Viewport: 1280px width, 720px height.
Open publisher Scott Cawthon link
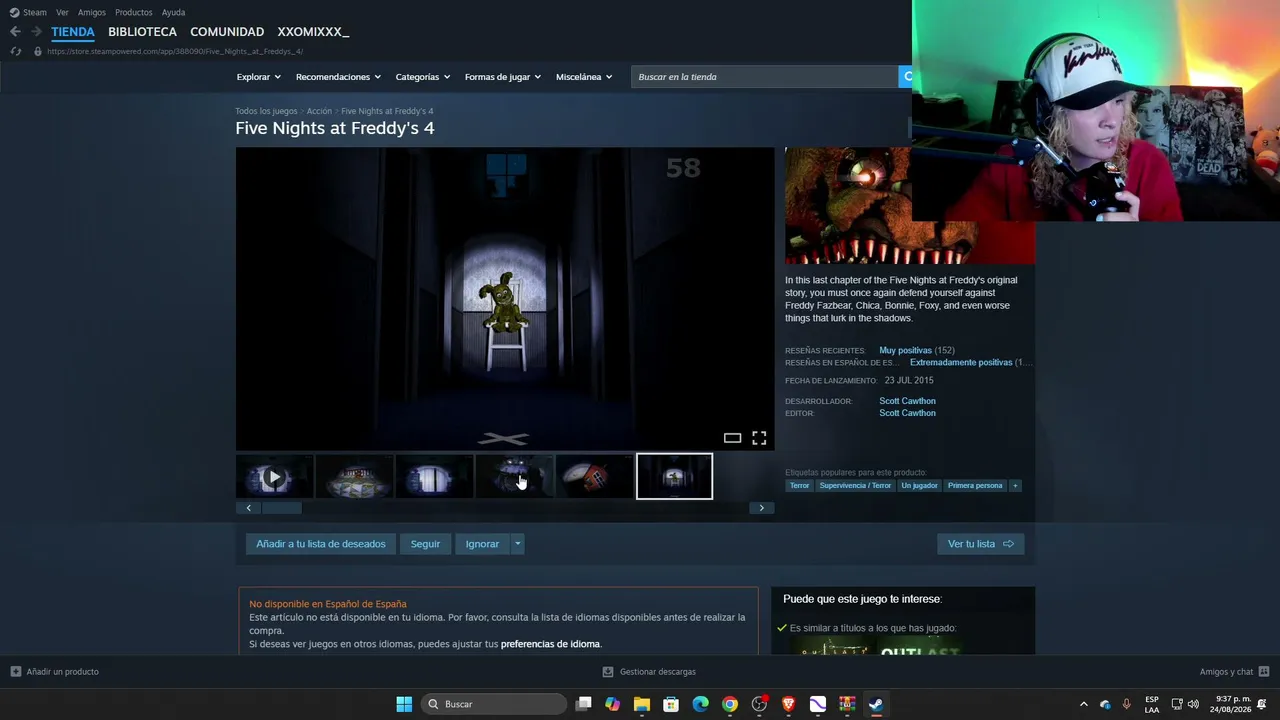tap(907, 413)
